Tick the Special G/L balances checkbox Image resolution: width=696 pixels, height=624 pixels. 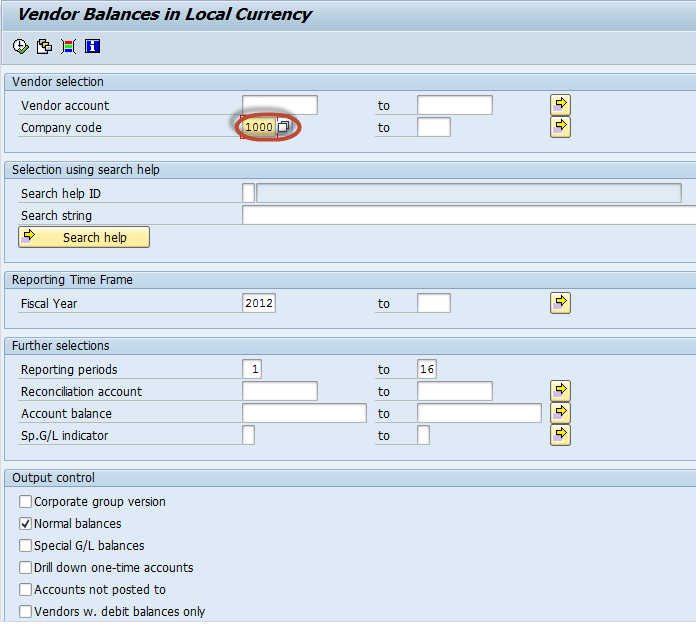[25, 546]
